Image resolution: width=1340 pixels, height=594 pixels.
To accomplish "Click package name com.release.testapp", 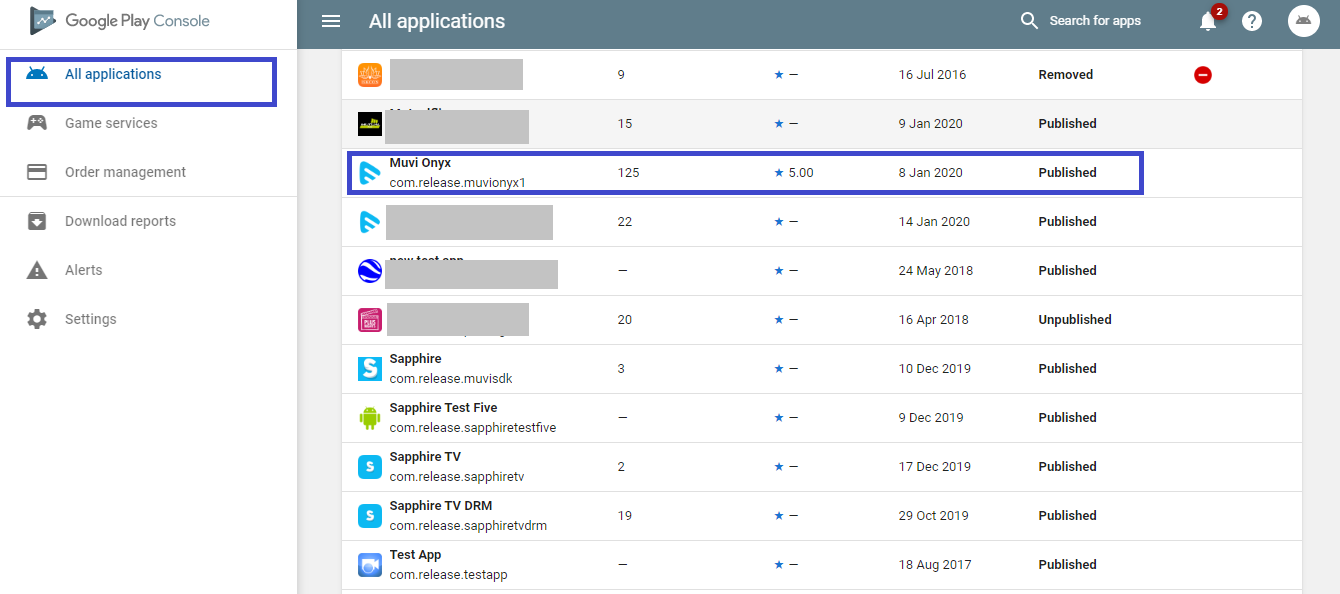I will 448,575.
